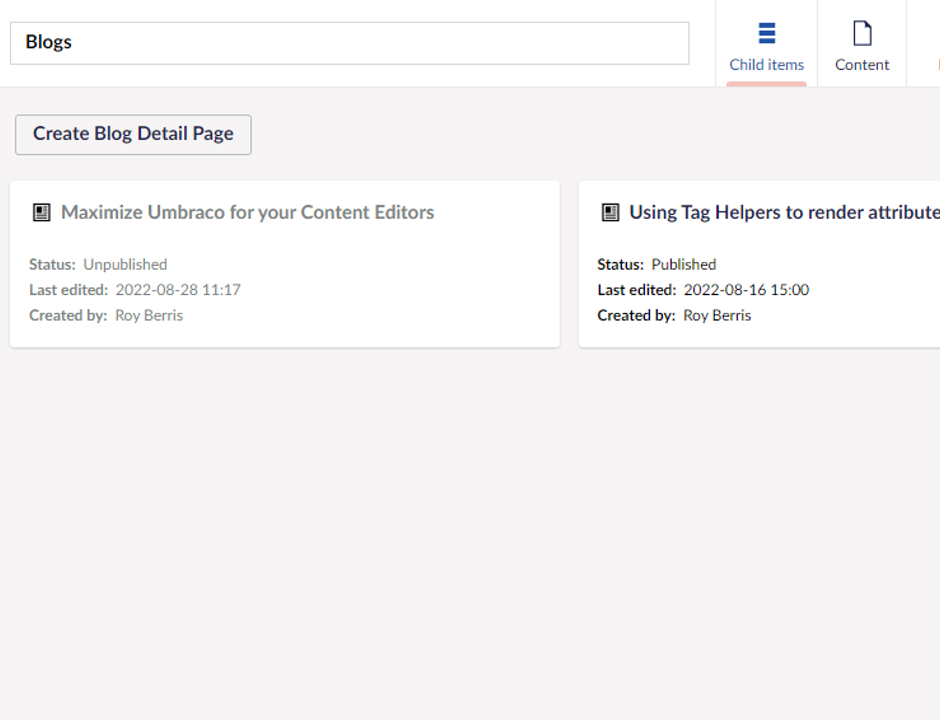Click Roy Berris on the Maximize Umbraco card
The image size is (940, 720).
pos(149,315)
